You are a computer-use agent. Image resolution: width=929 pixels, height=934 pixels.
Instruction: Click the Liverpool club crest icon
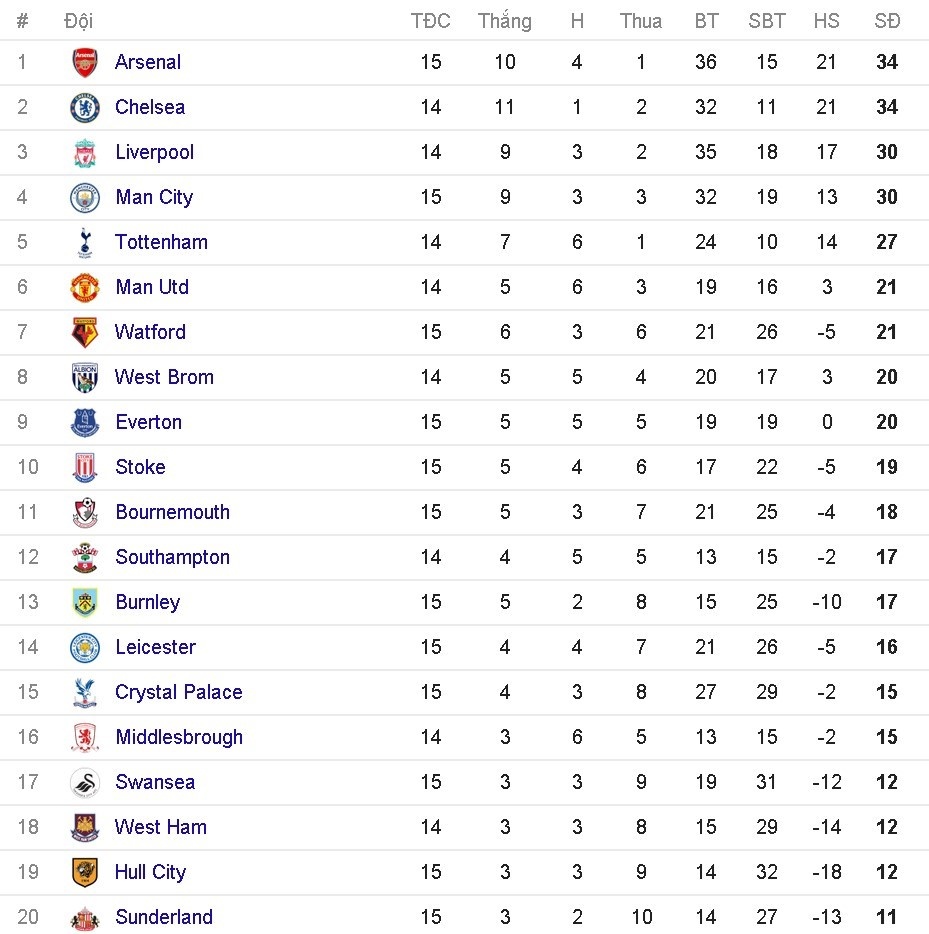[85, 152]
